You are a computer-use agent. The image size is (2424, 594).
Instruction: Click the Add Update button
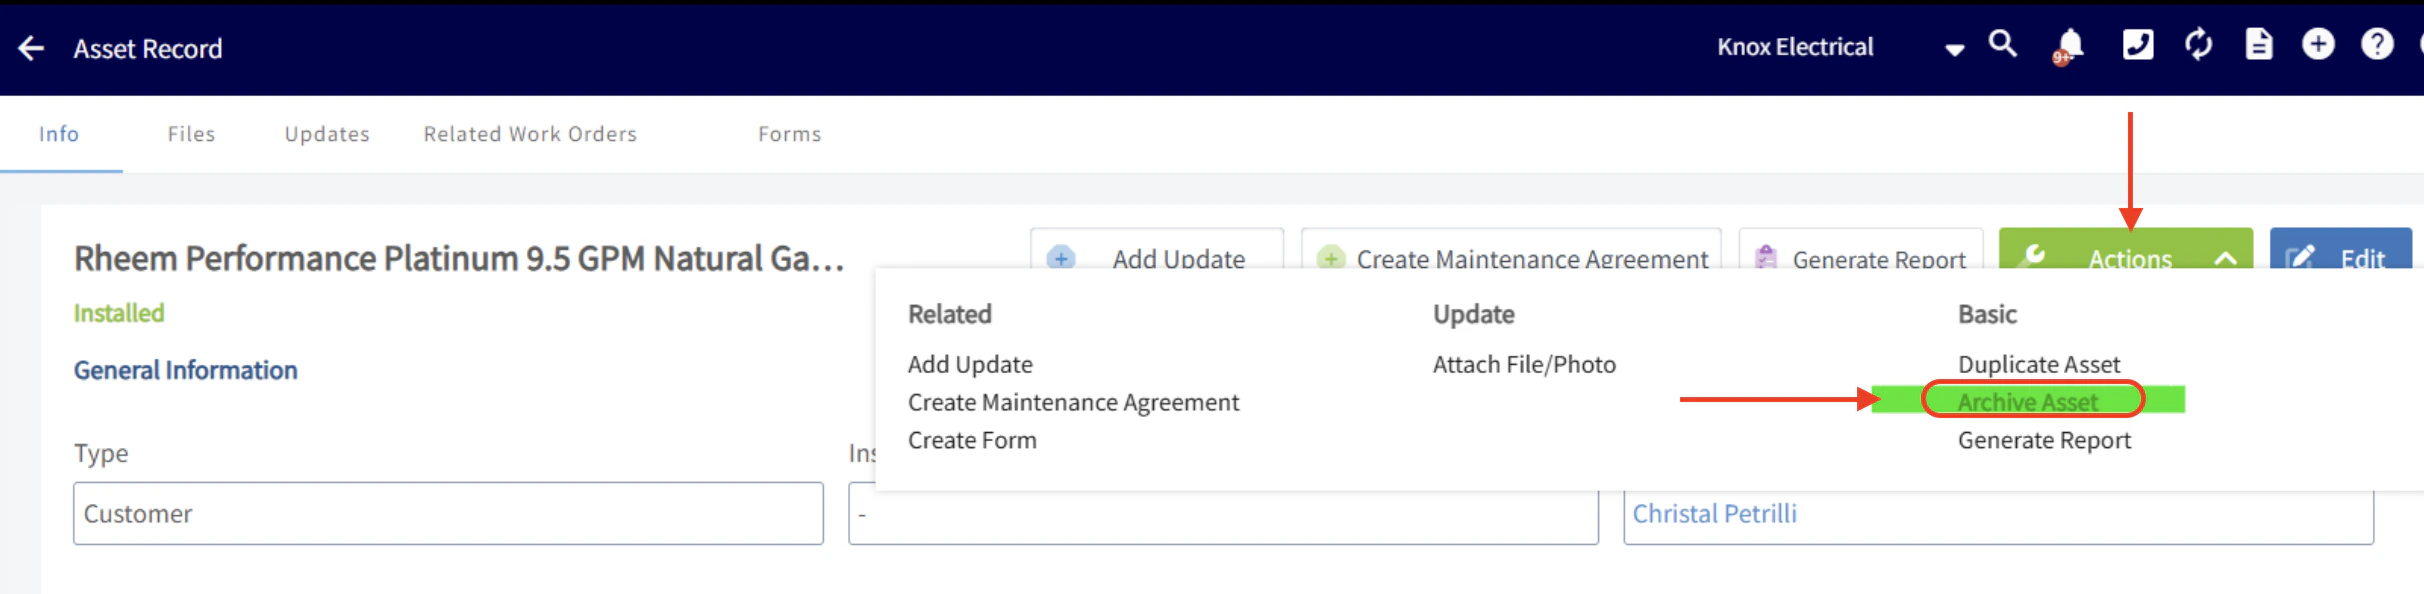[1157, 250]
